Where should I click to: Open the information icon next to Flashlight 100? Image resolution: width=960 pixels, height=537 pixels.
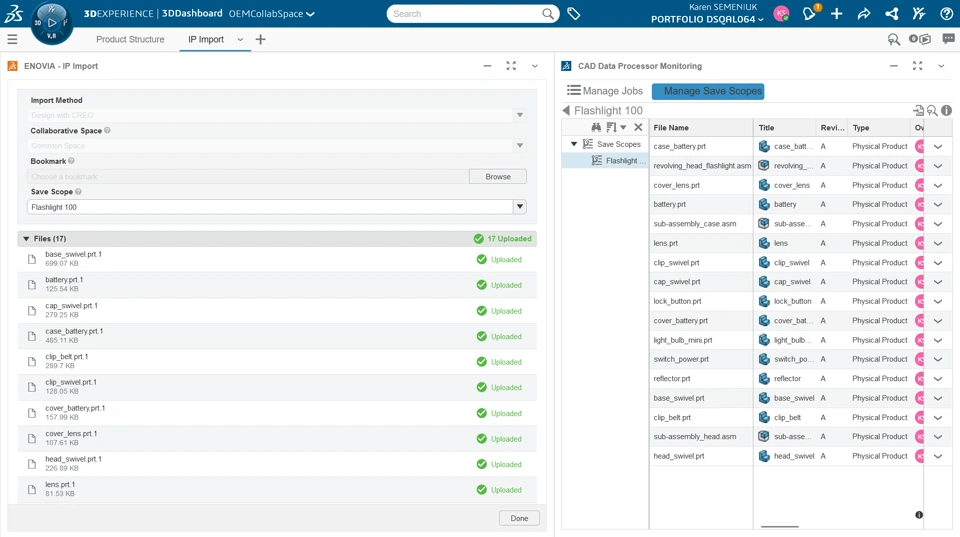tap(946, 111)
